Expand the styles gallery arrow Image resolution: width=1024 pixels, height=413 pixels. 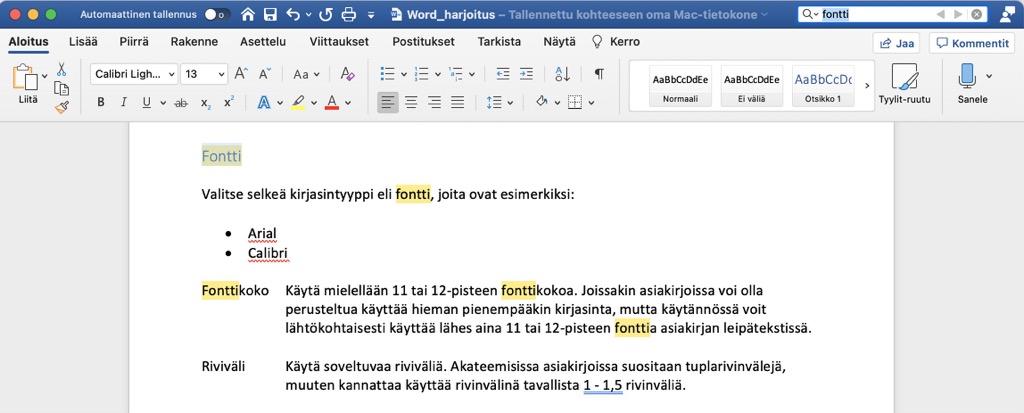[x=867, y=86]
